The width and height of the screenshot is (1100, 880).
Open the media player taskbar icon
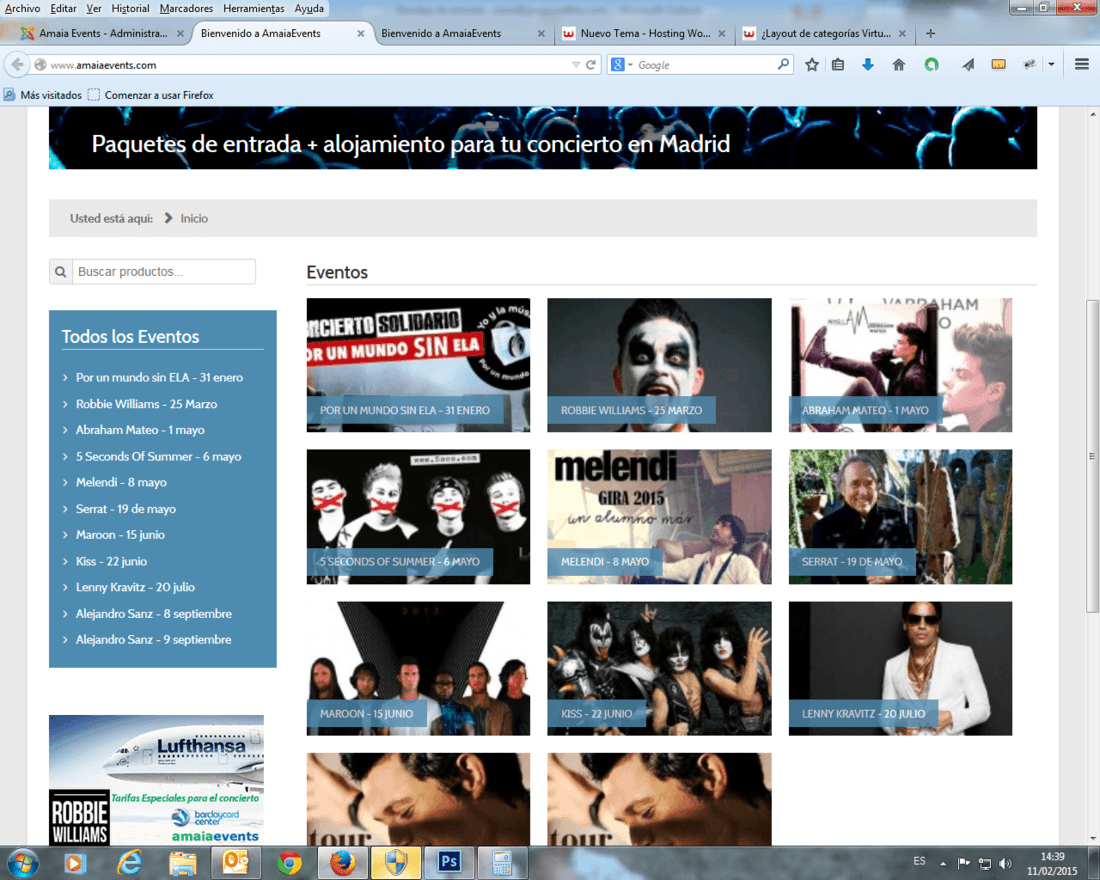point(74,862)
